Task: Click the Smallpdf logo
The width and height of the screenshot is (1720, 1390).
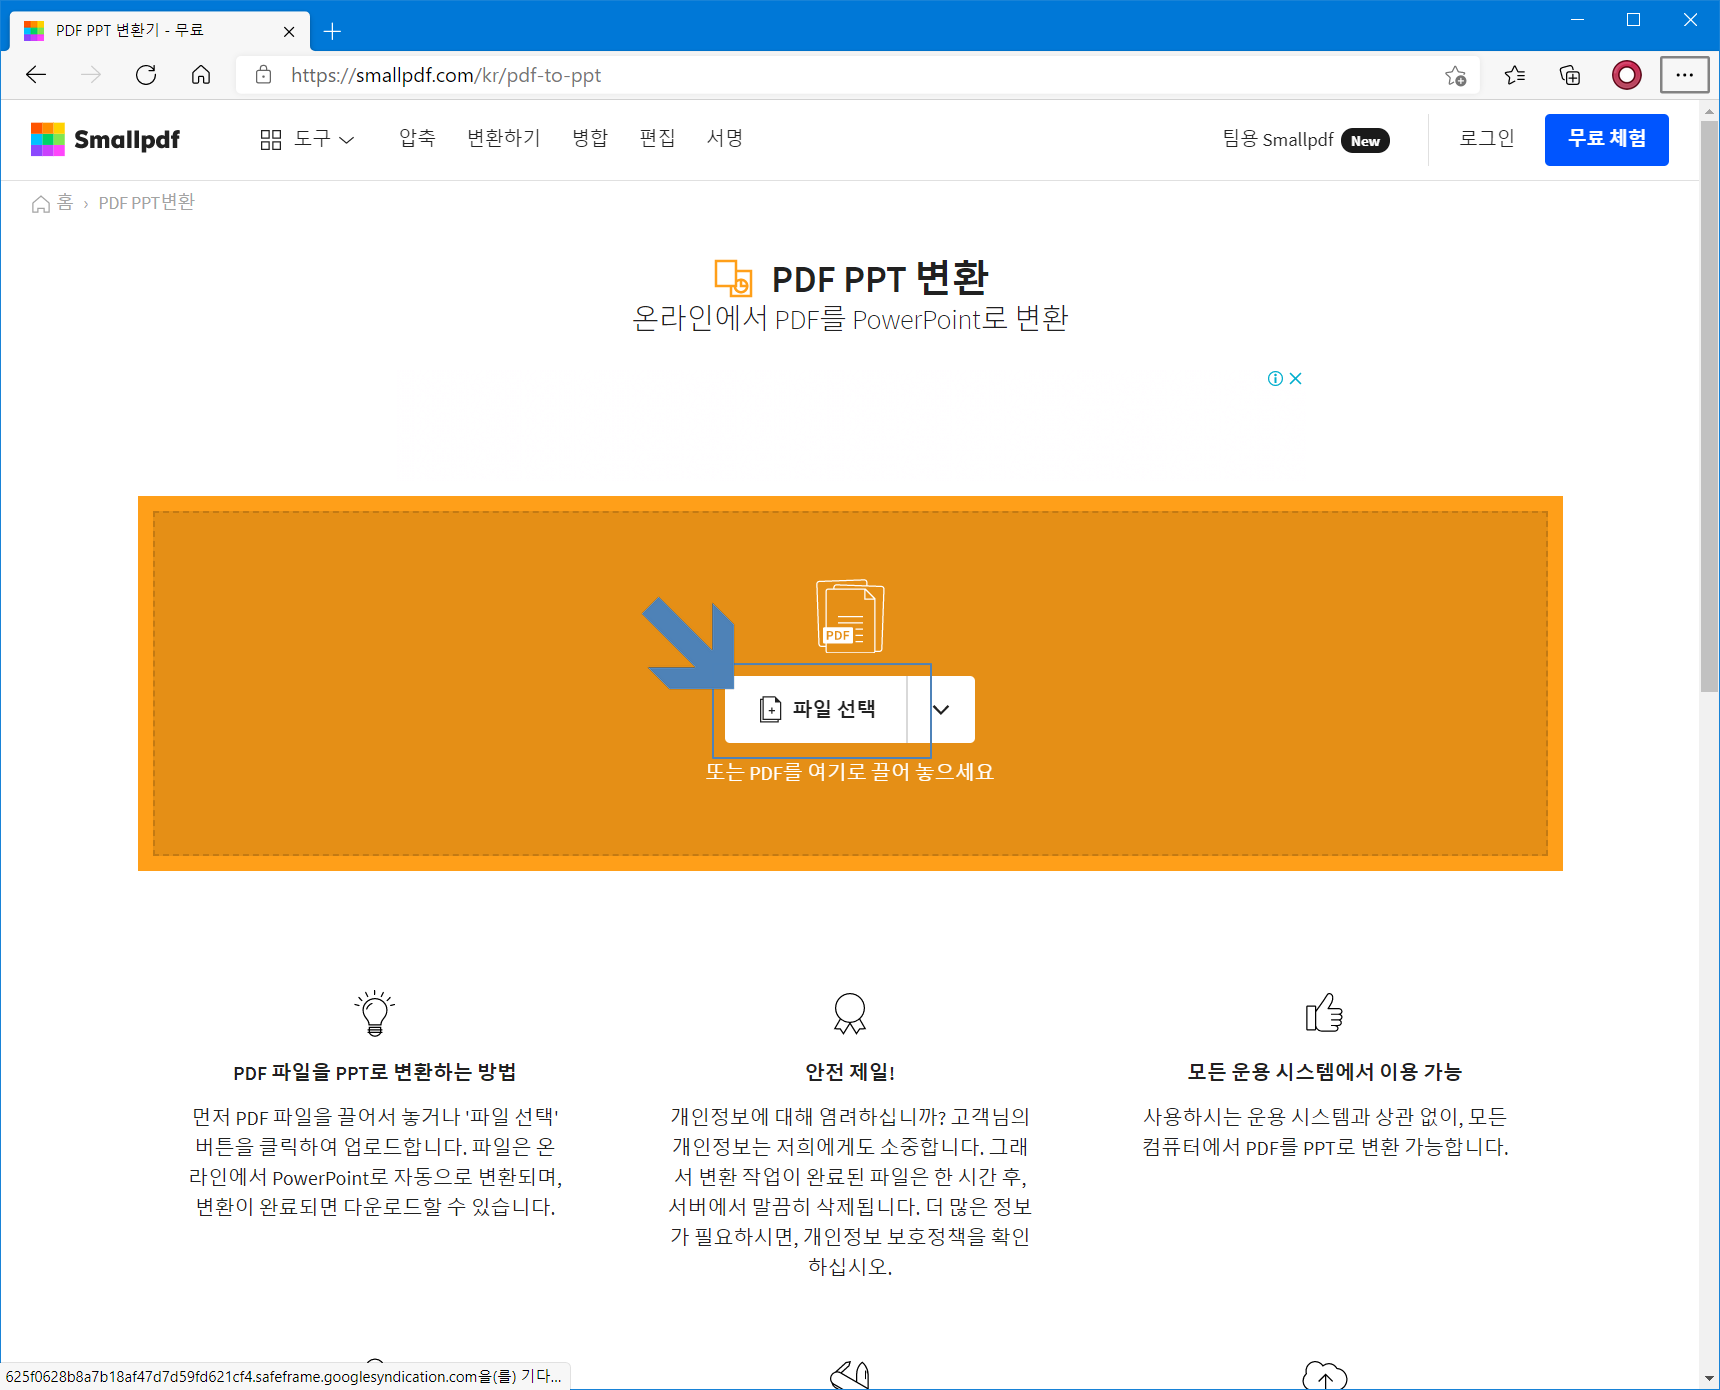Action: click(105, 139)
